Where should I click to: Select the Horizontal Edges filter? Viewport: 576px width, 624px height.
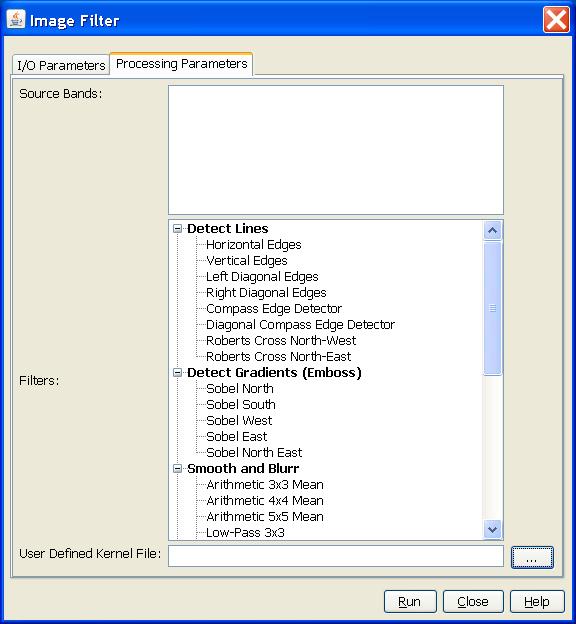254,244
